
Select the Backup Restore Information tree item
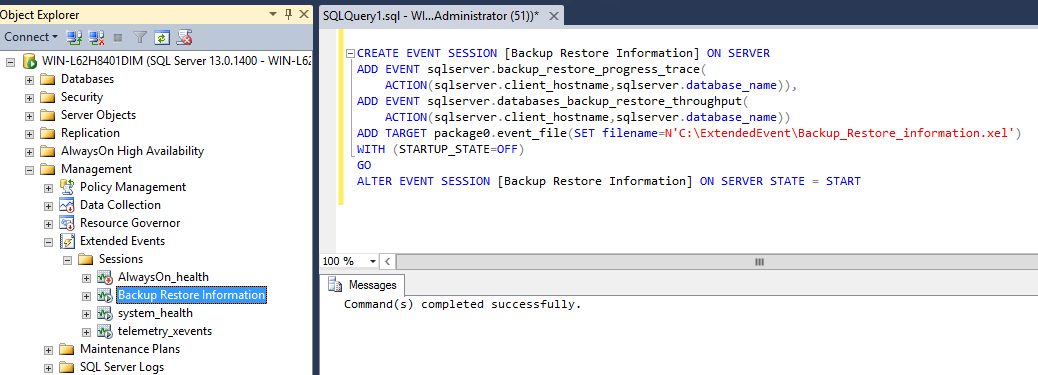(x=191, y=295)
